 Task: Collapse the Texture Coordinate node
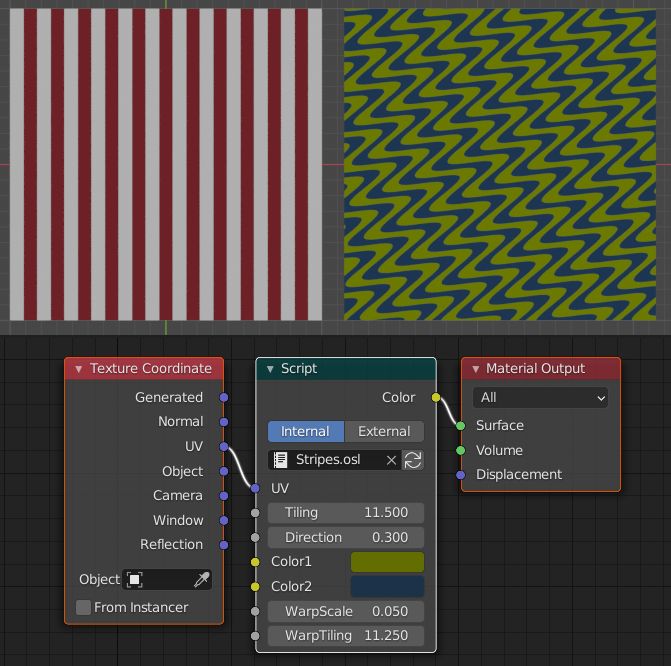(x=78, y=369)
